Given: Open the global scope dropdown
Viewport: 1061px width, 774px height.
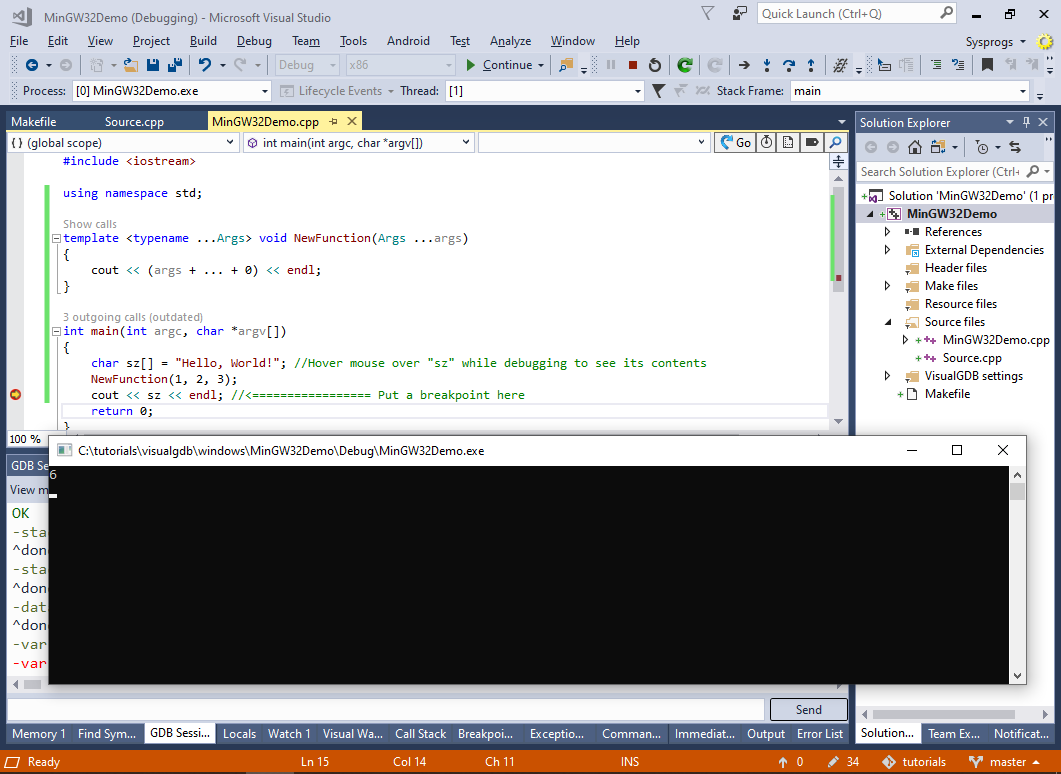Looking at the screenshot, I should click(230, 142).
